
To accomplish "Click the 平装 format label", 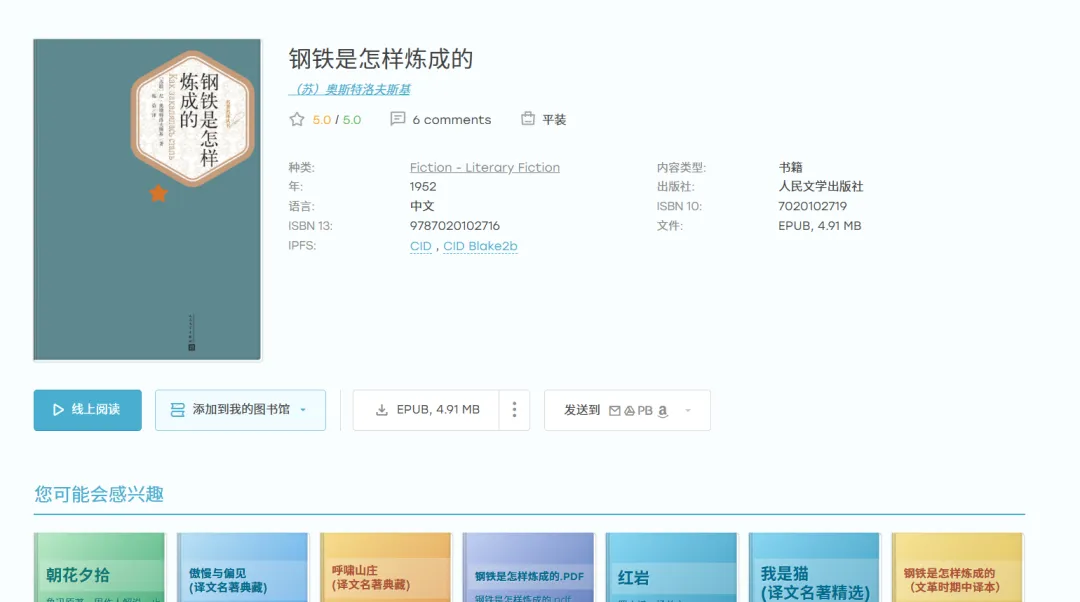I will (554, 120).
